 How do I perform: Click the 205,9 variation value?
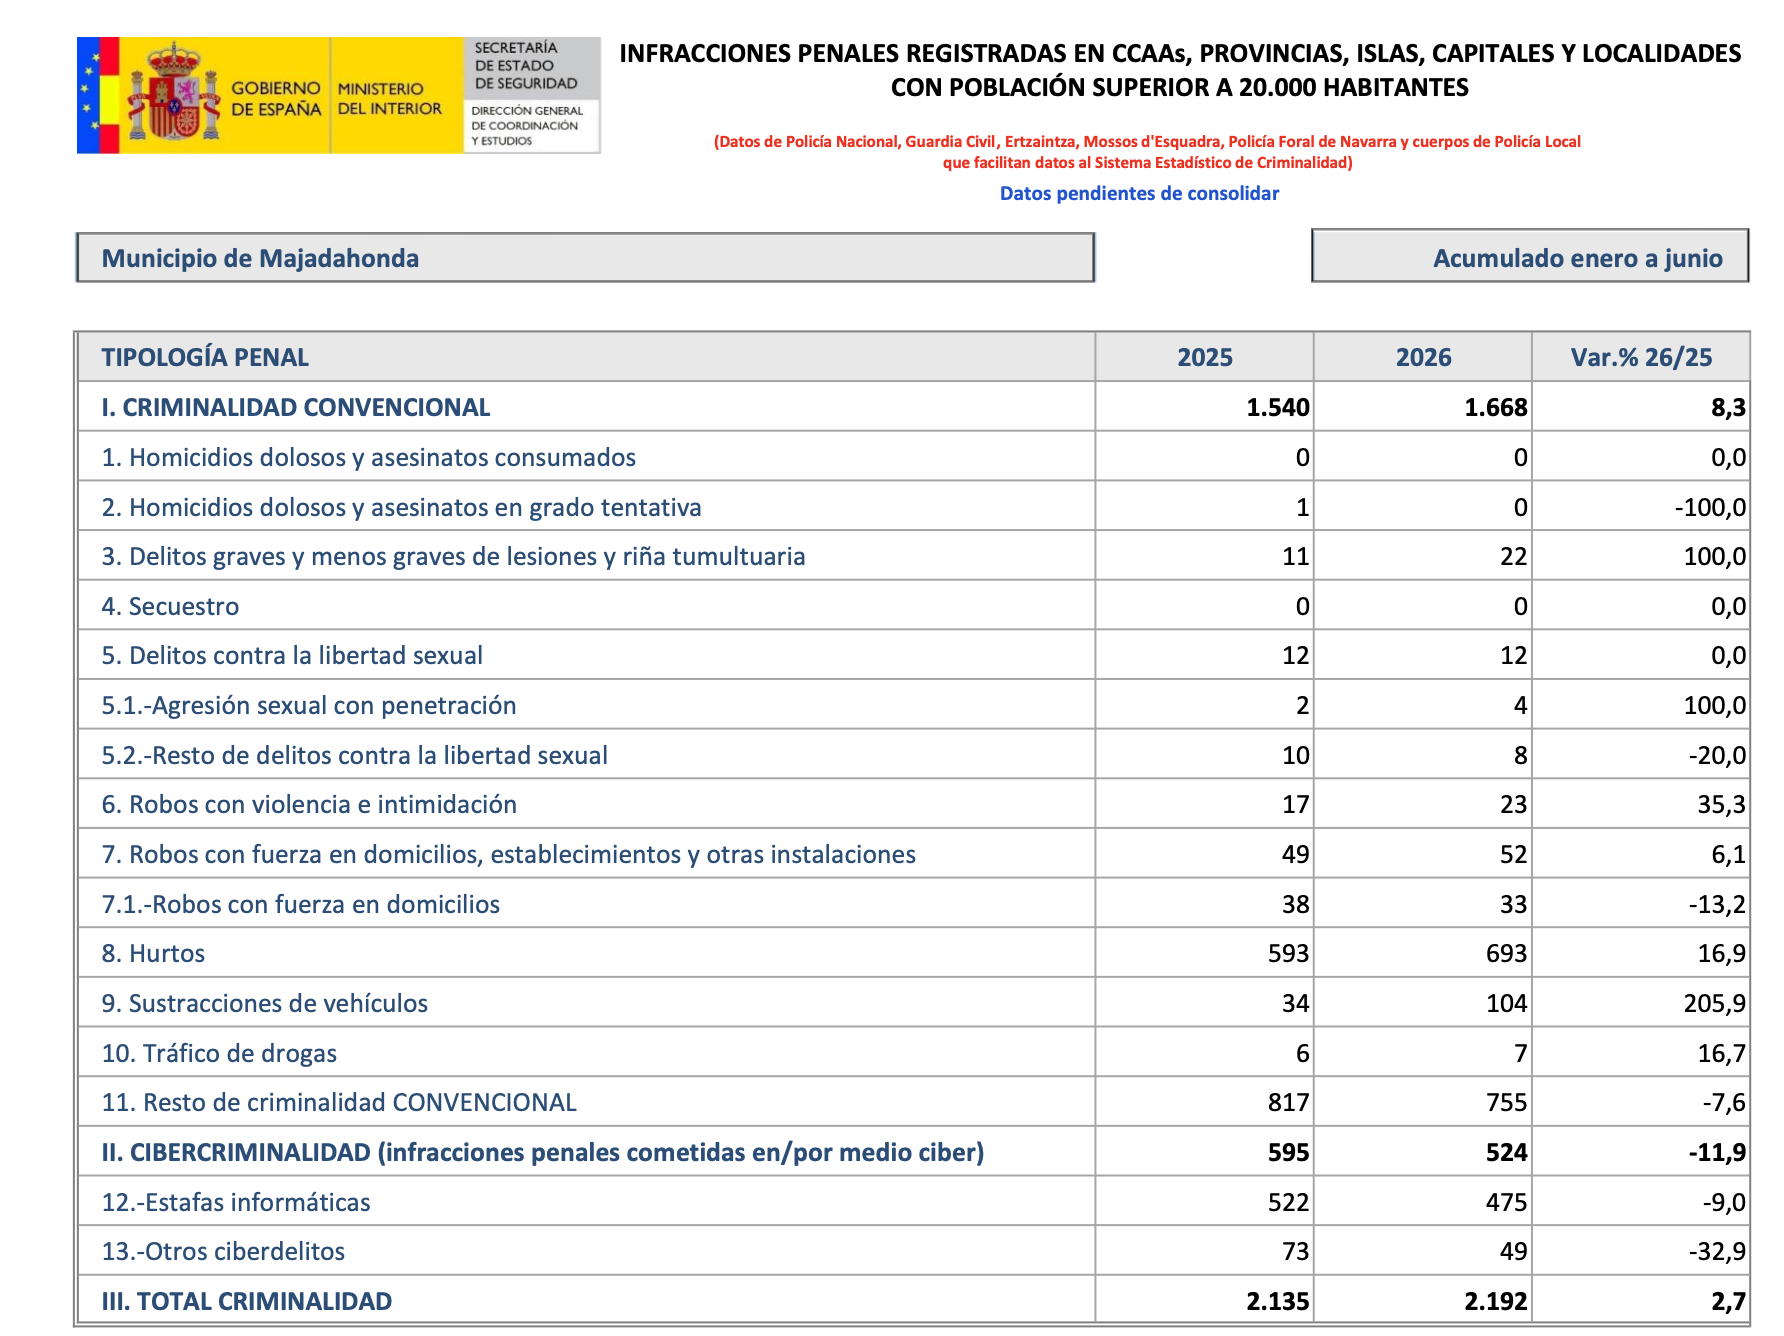[x=1714, y=1003]
